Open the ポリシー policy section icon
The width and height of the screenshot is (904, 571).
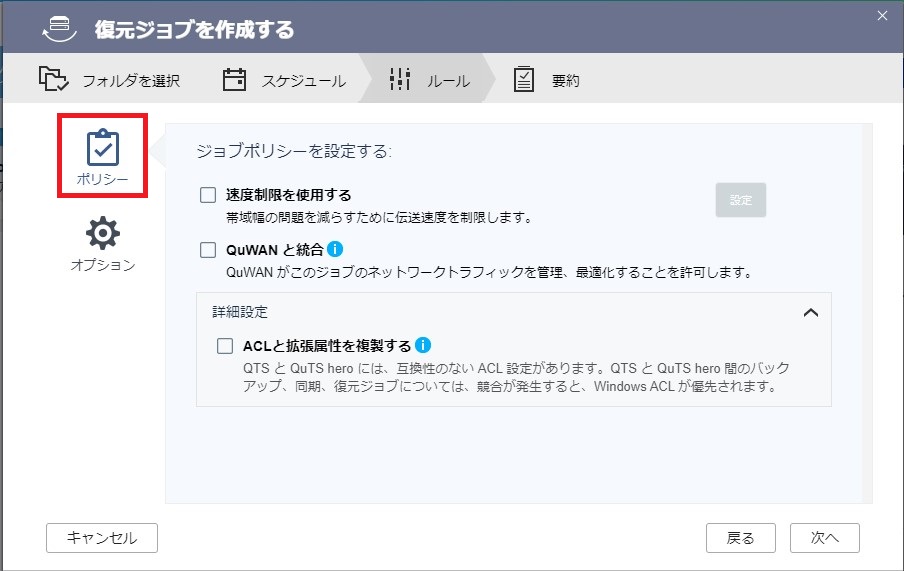(x=103, y=148)
